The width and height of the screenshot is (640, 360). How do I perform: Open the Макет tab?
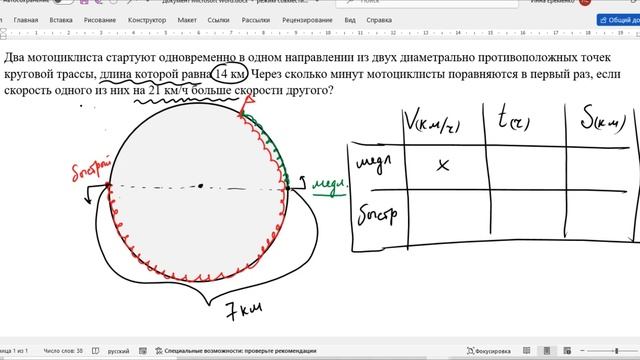[187, 20]
